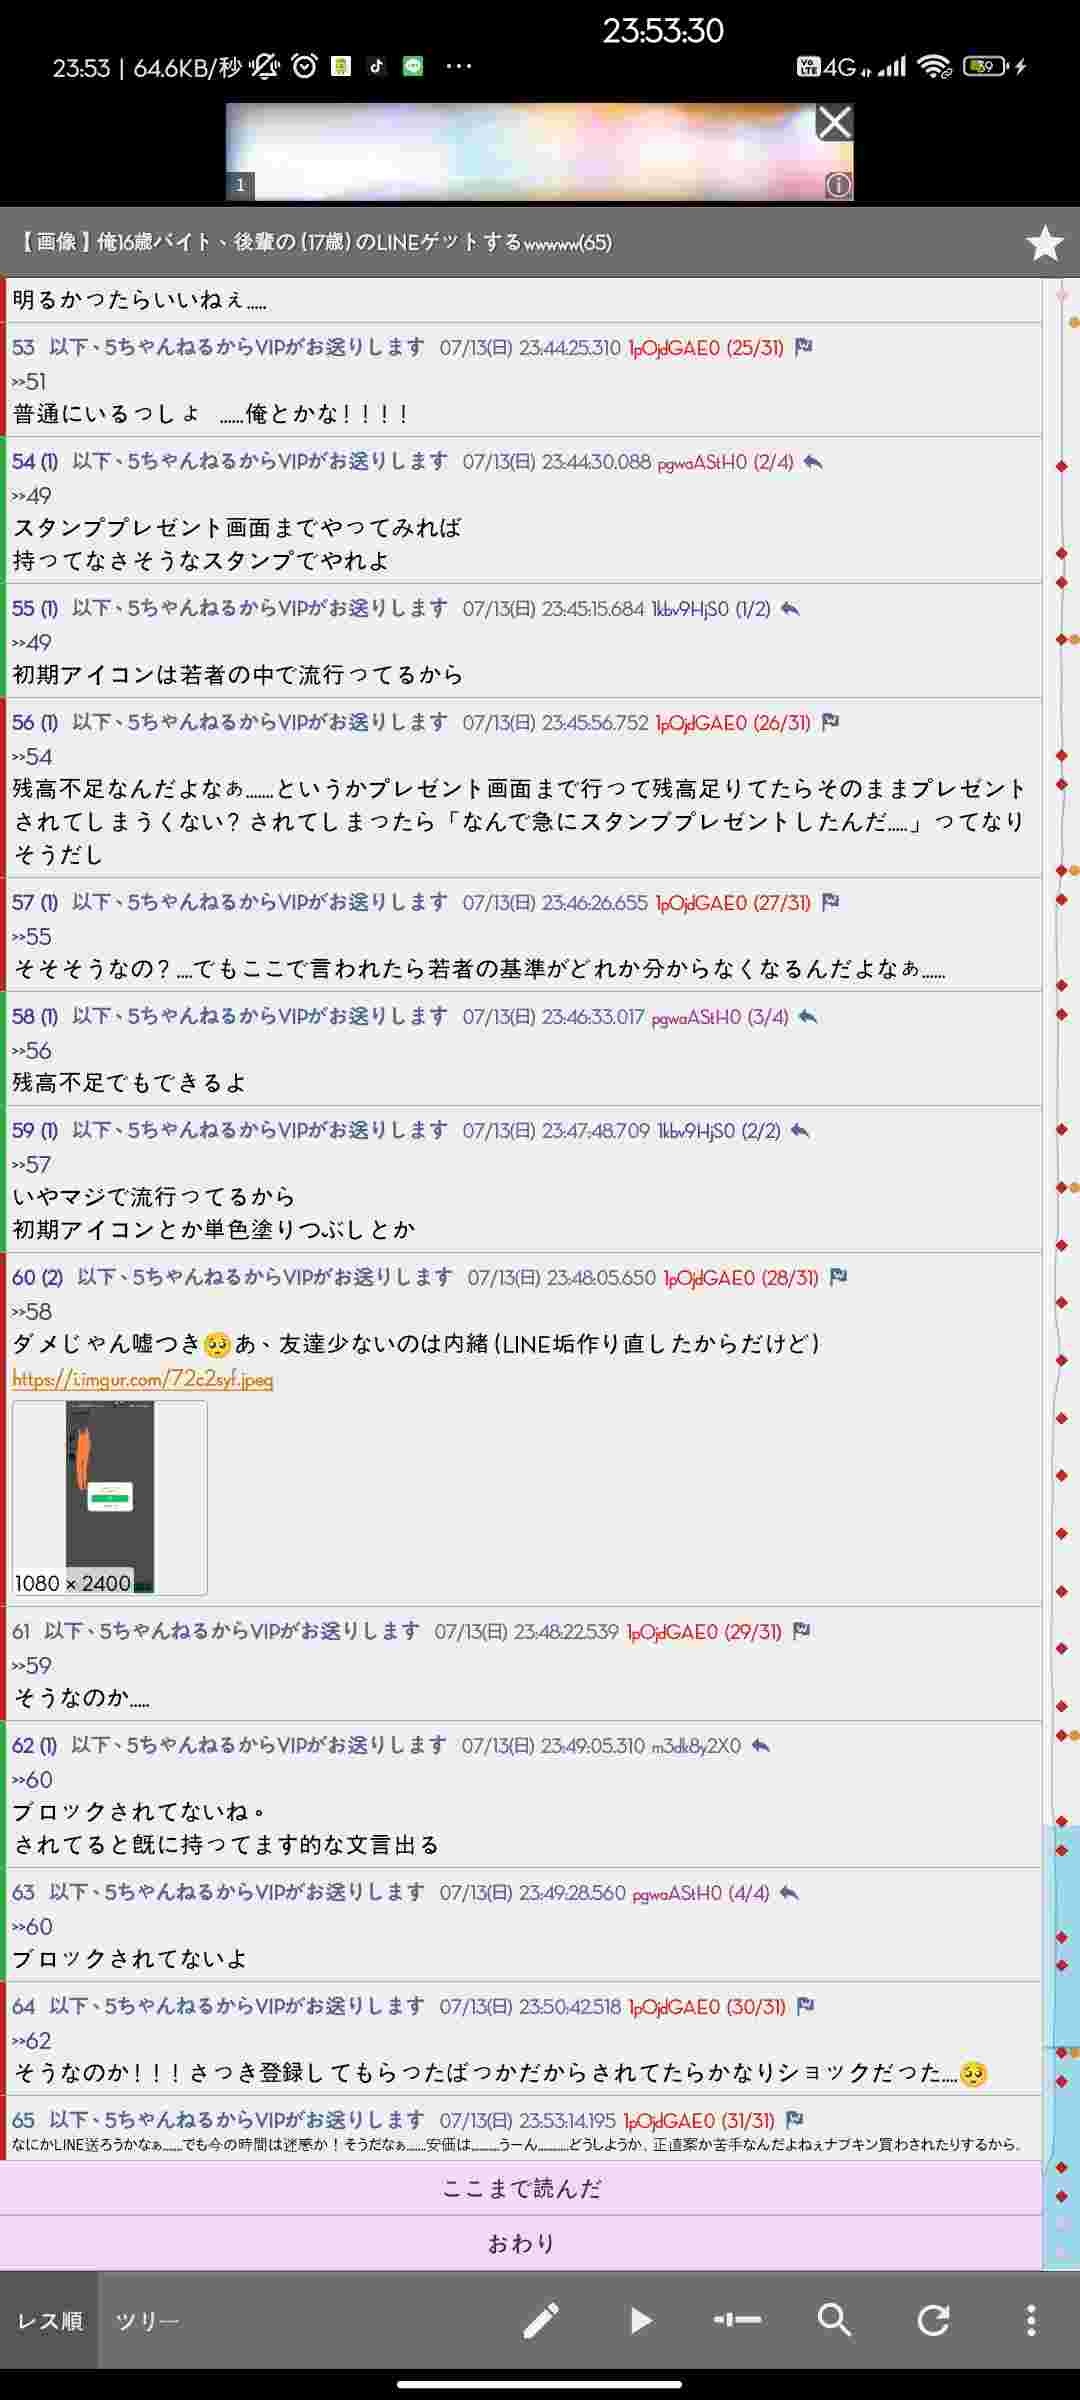
Task: Open the i.imgur.com/72c2syf.jpeg link
Action: [x=143, y=1379]
